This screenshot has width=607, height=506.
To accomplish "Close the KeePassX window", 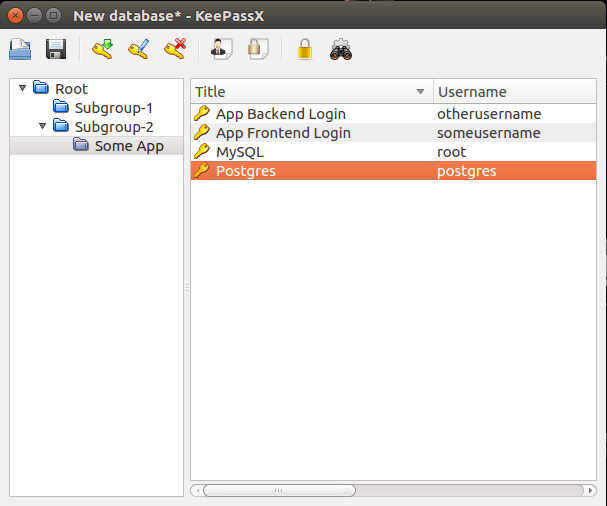I will click(x=15, y=15).
